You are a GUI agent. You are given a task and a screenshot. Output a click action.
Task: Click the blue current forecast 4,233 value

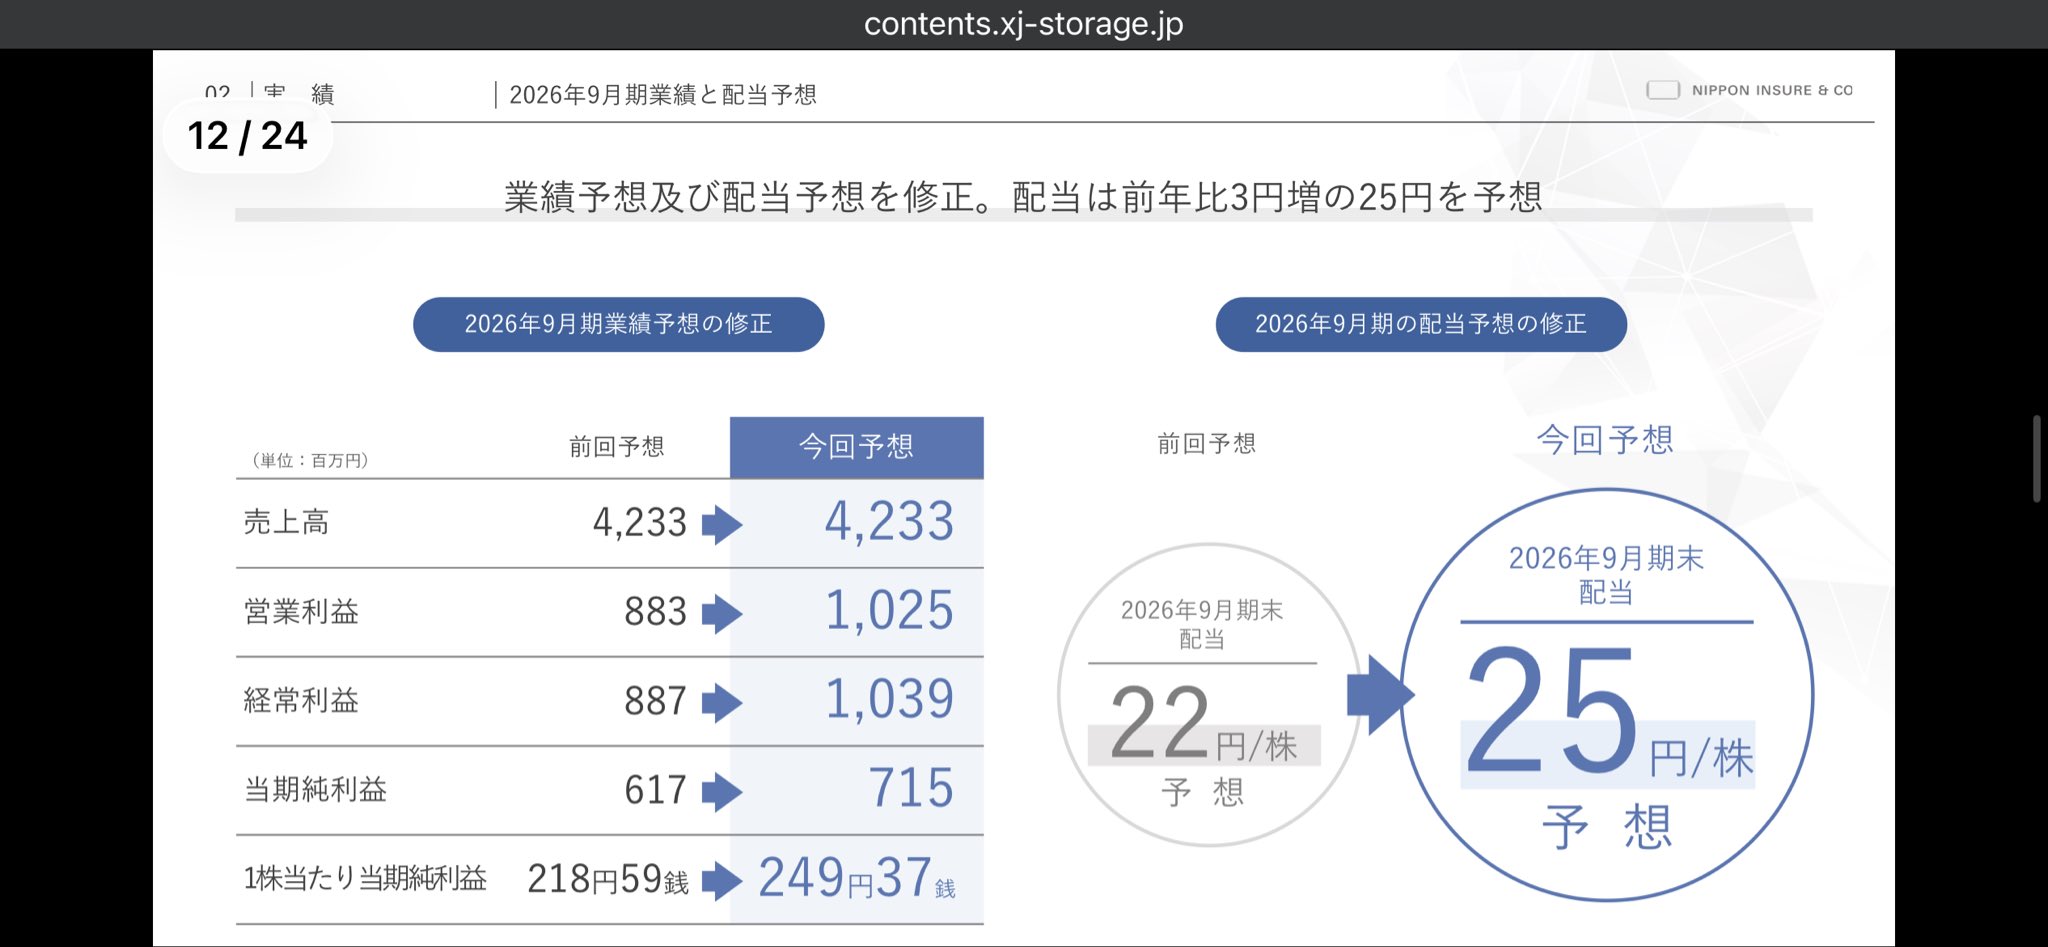[x=889, y=521]
